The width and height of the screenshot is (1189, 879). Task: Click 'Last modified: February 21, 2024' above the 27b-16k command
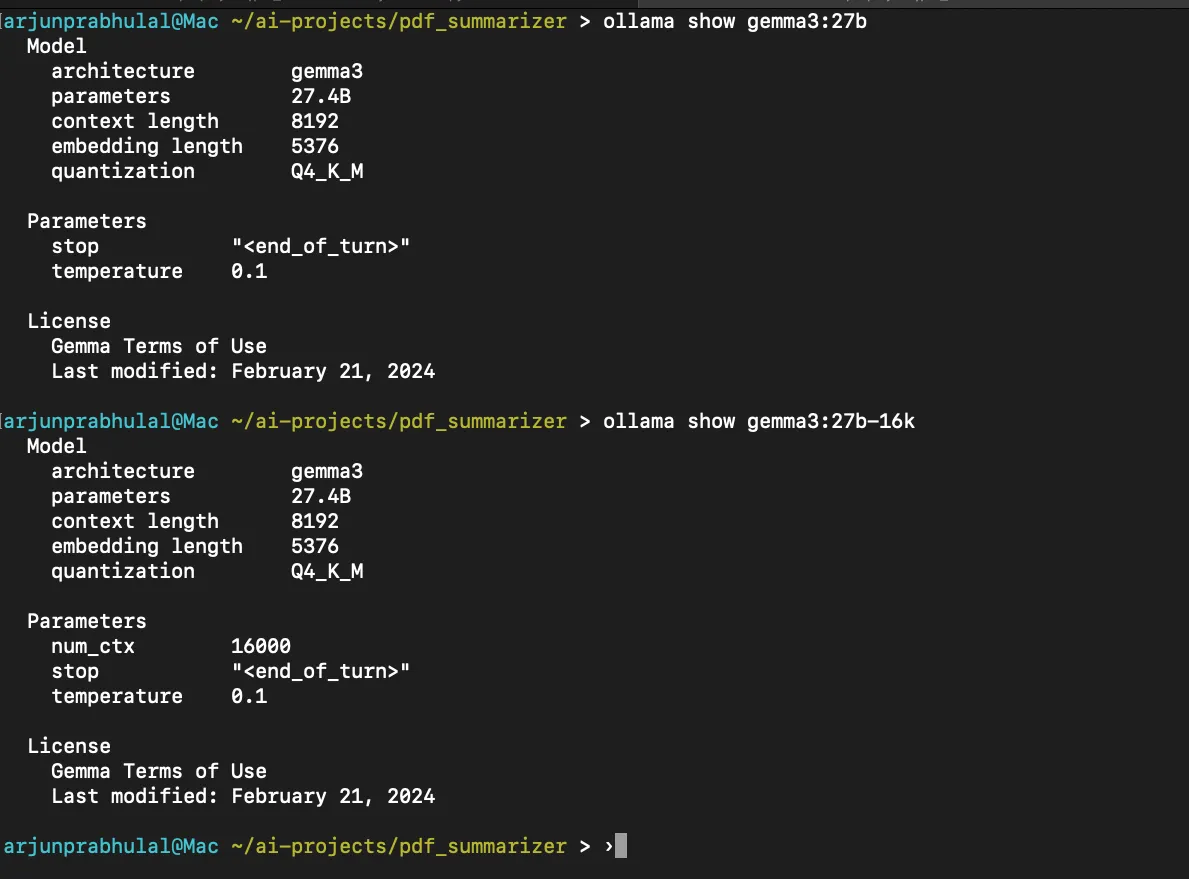tap(243, 372)
